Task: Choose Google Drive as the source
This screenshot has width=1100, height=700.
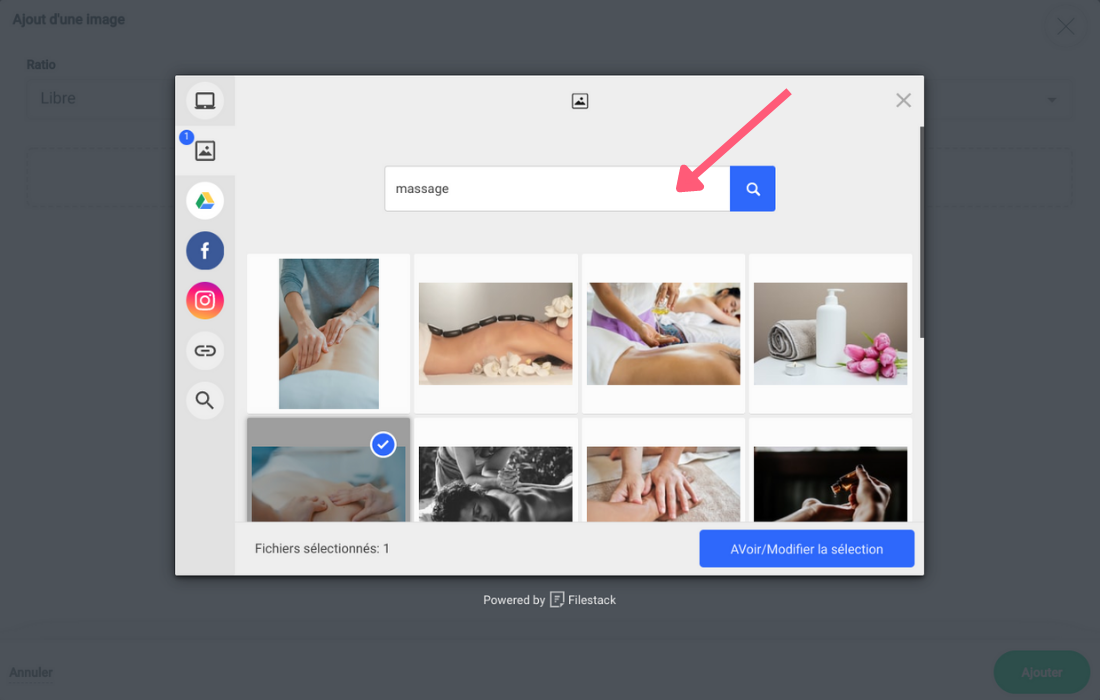Action: (x=205, y=201)
